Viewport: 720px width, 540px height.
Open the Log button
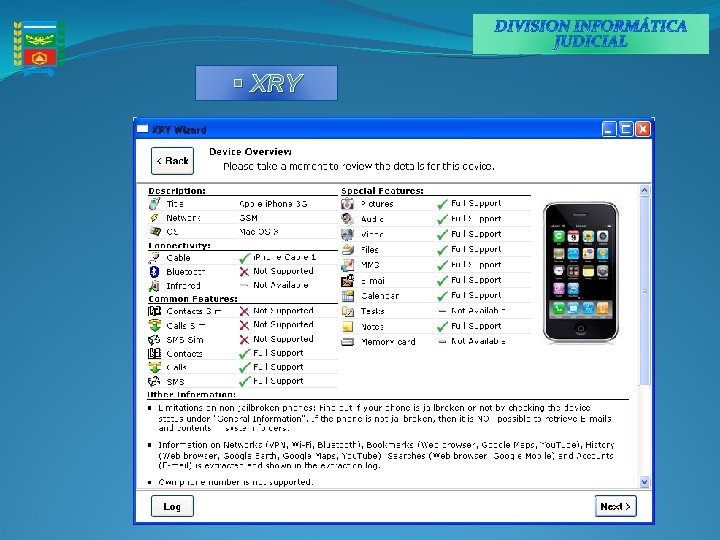(172, 506)
